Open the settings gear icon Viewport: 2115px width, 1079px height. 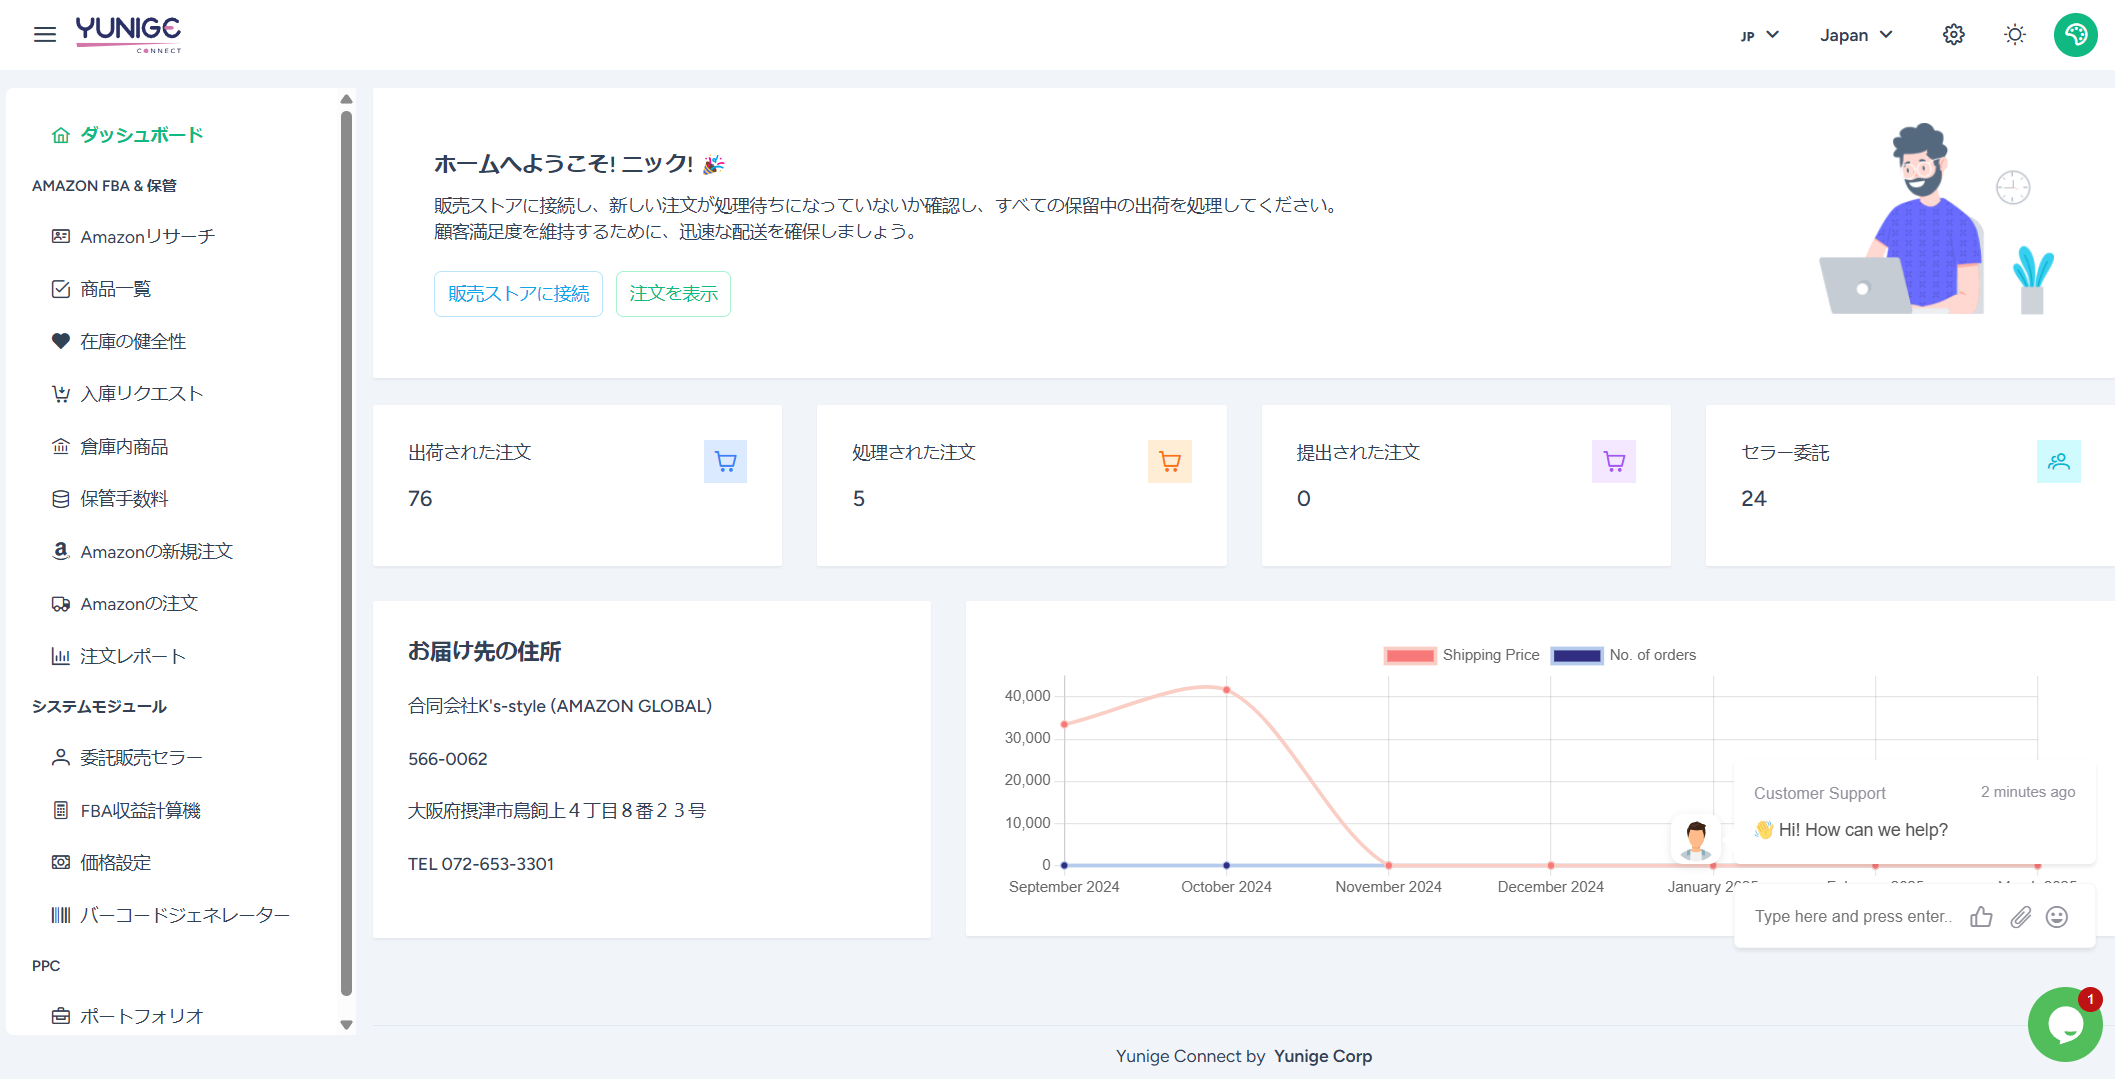point(1953,35)
